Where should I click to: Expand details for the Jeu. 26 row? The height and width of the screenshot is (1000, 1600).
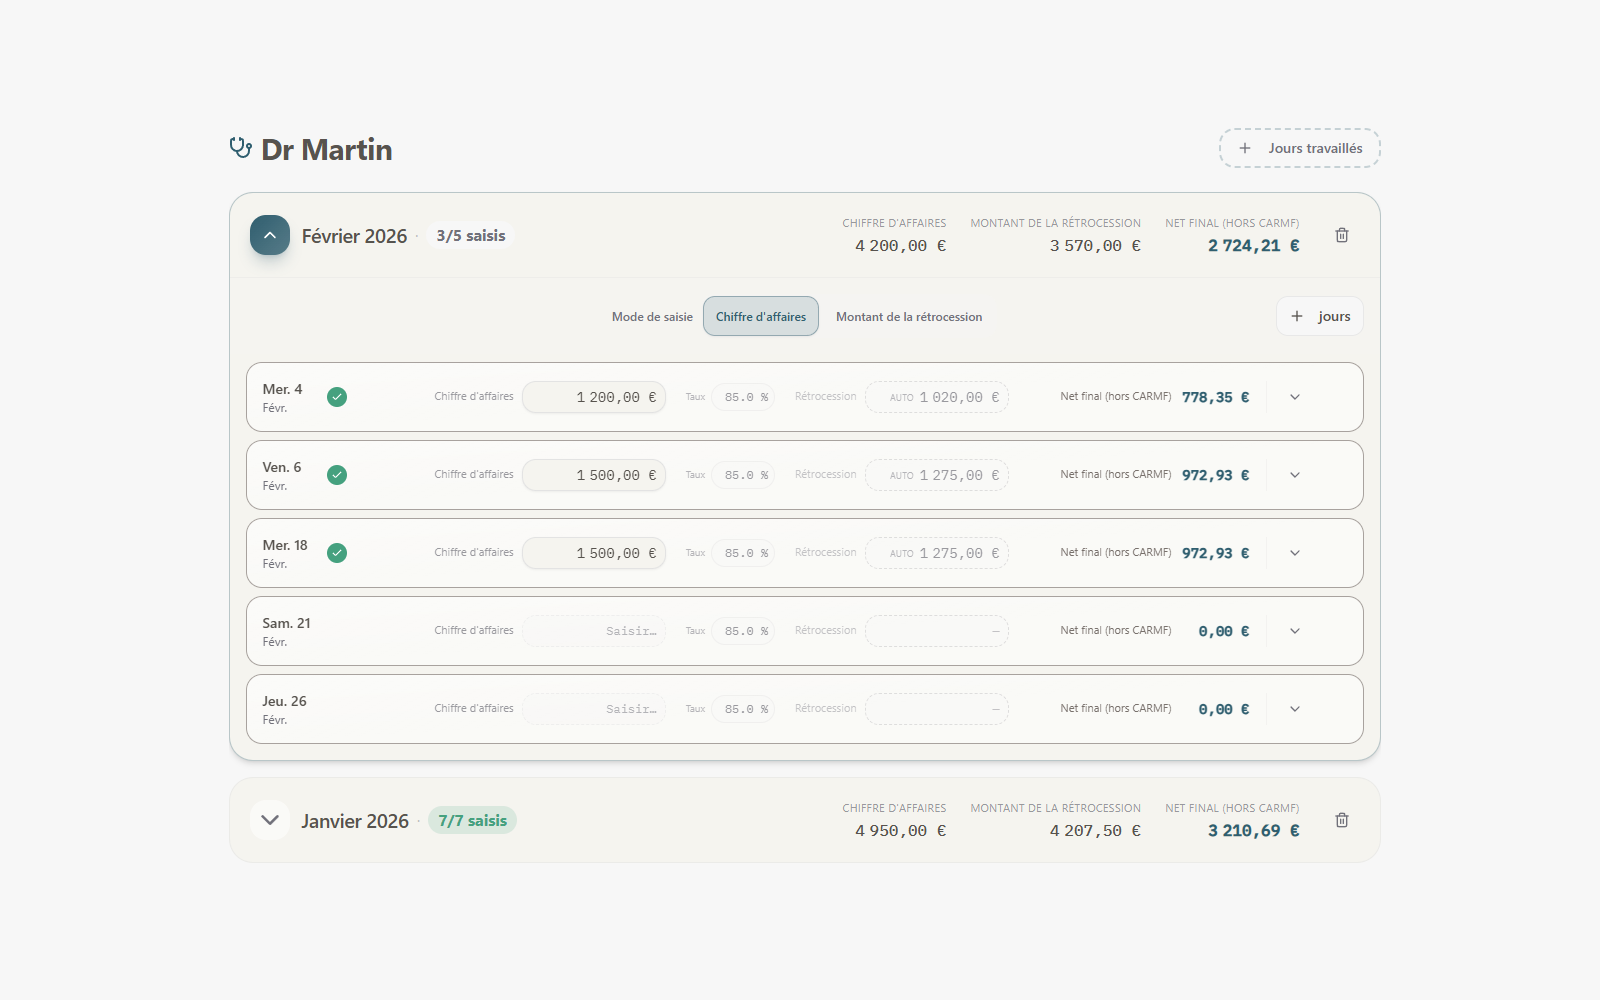(x=1295, y=709)
